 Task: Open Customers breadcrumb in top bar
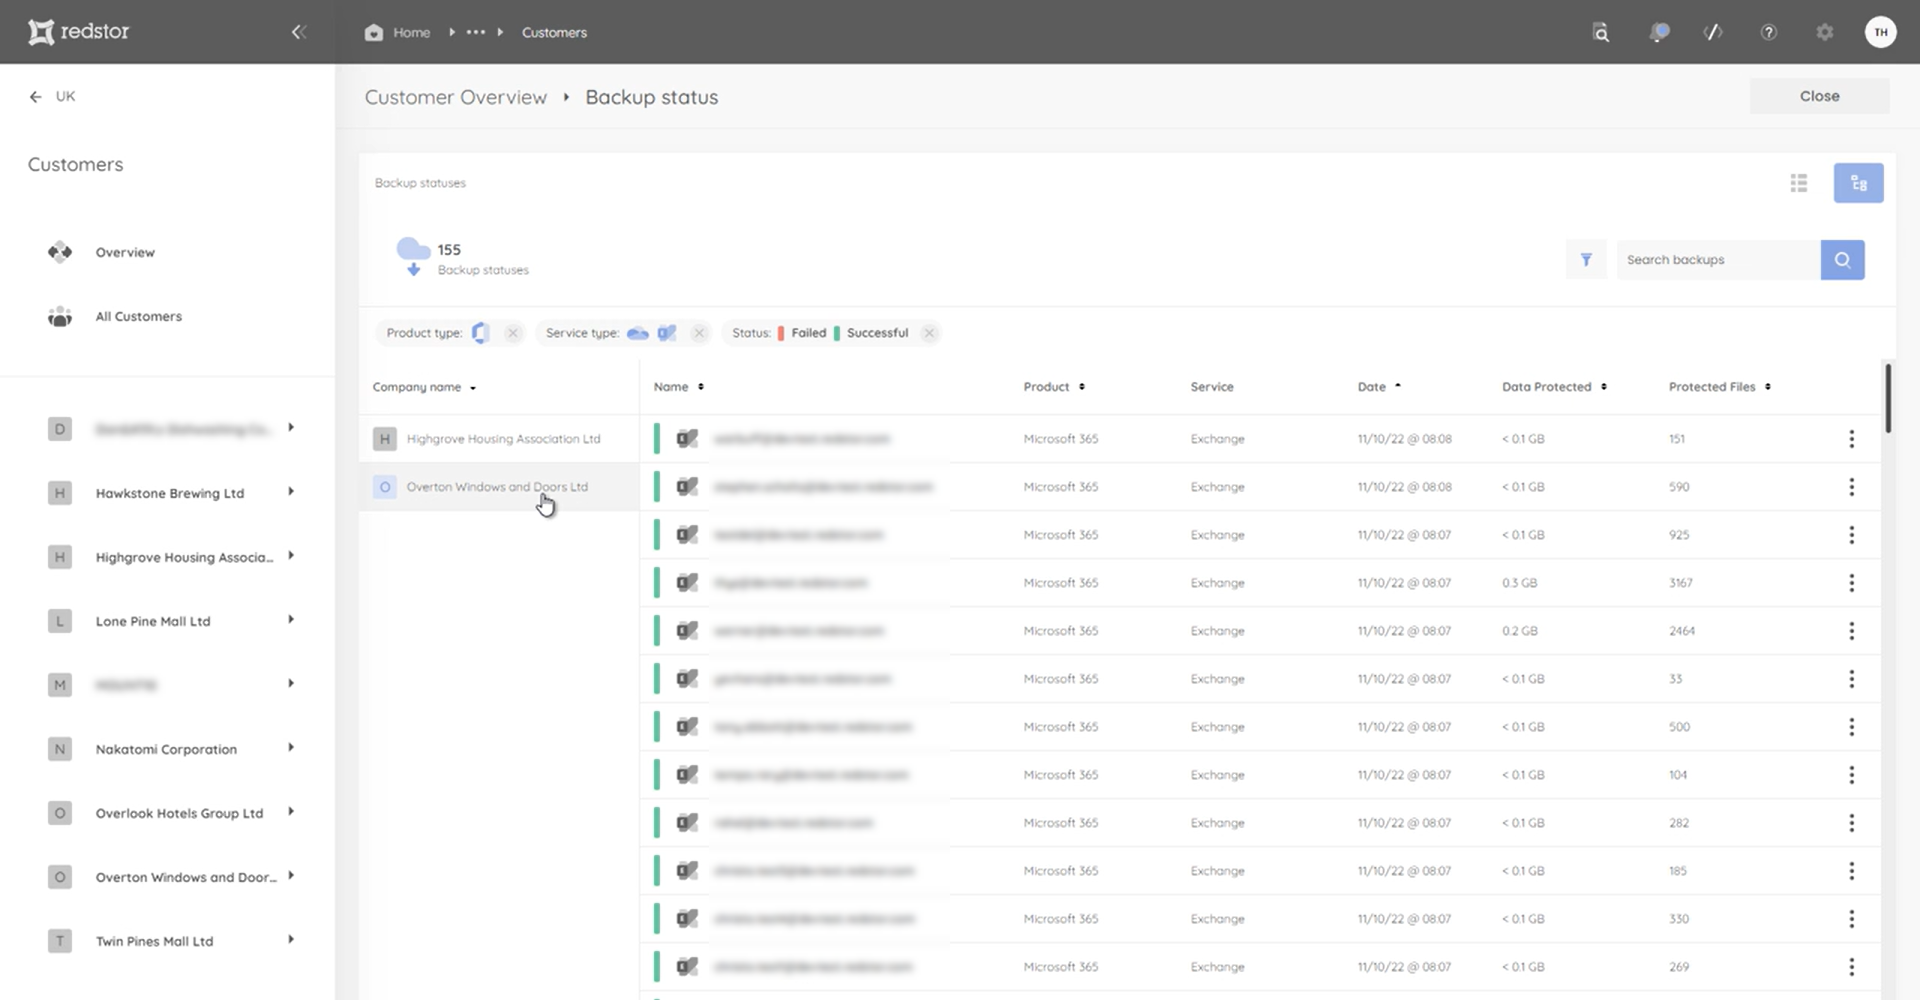point(554,33)
